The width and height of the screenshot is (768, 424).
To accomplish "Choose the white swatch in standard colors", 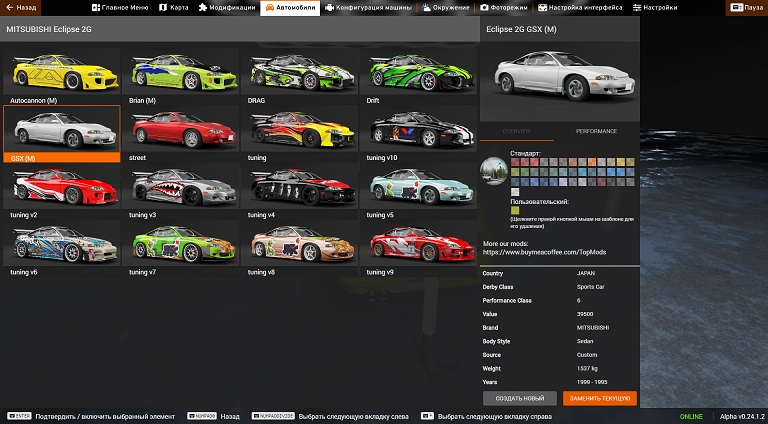I will point(515,191).
